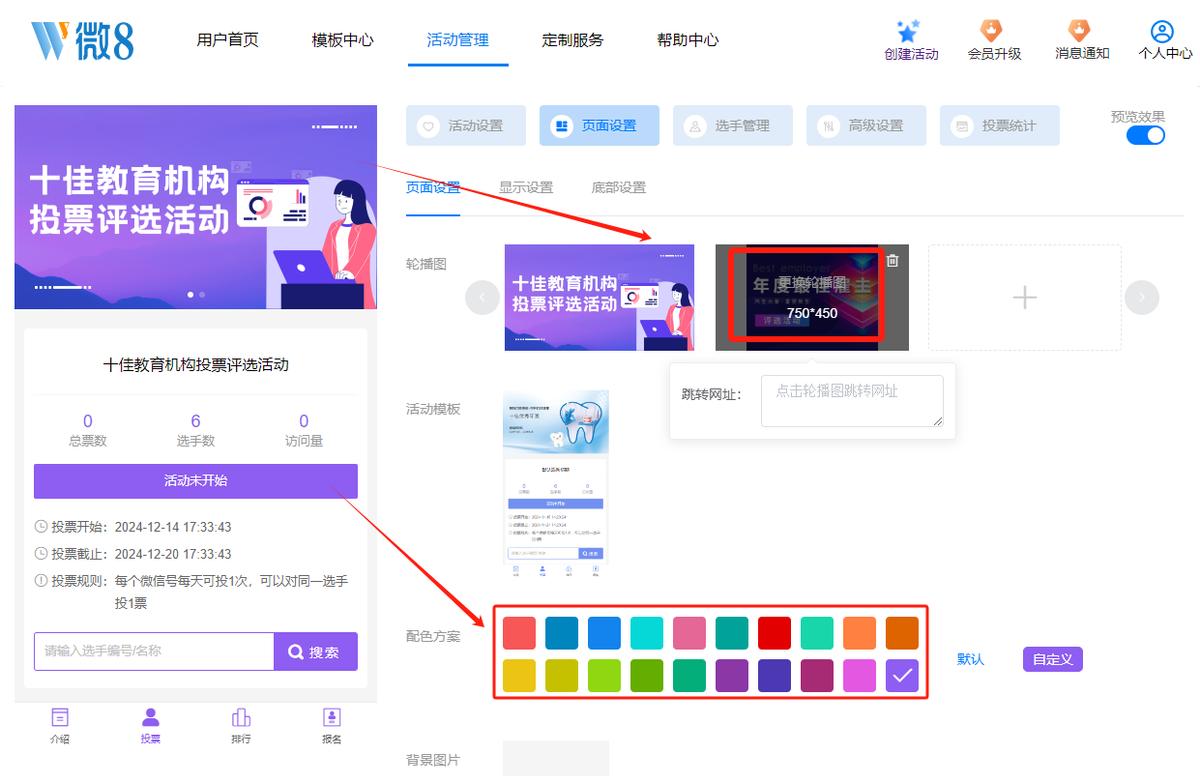Open 模板中心 in top navigation
Viewport: 1200px width, 776px height.
343,40
